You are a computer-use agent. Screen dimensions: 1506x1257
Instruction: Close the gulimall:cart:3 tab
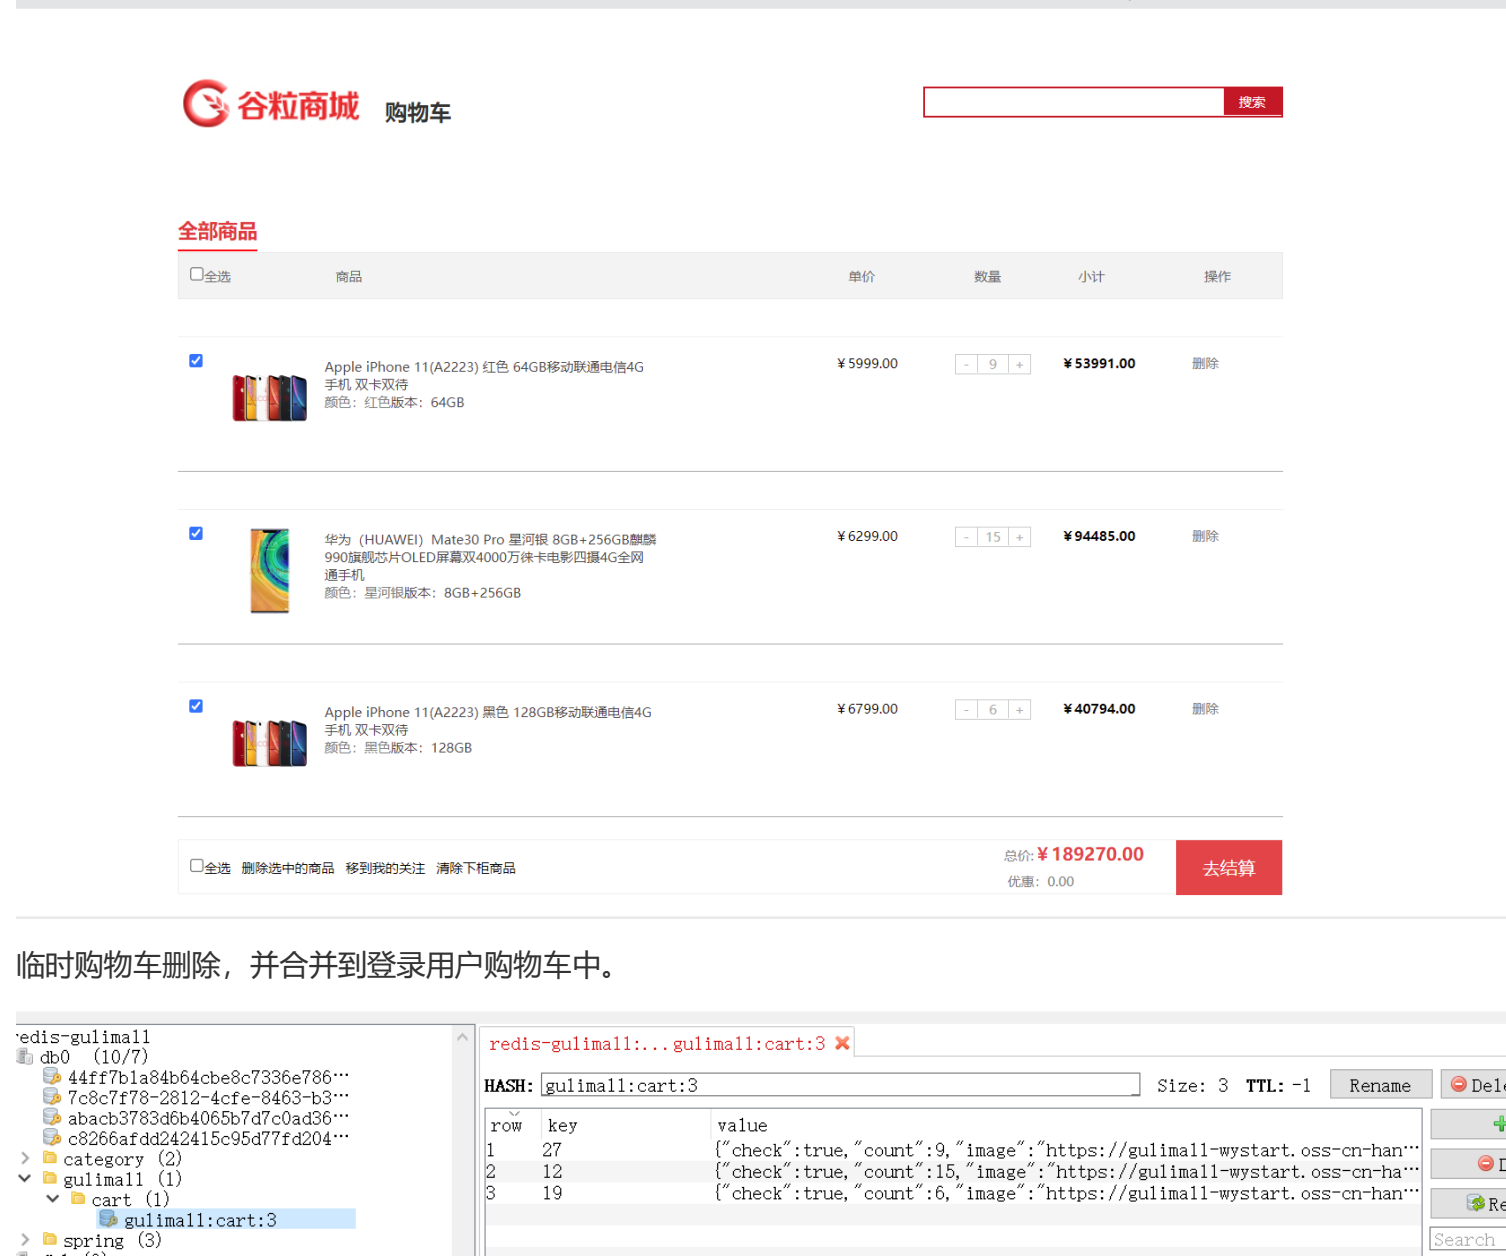point(842,1043)
